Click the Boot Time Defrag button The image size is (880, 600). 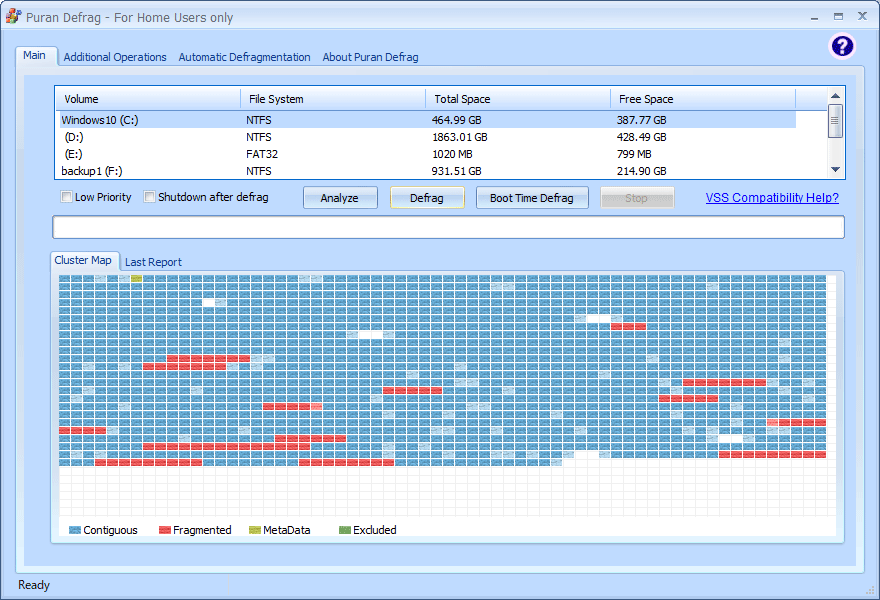[532, 198]
